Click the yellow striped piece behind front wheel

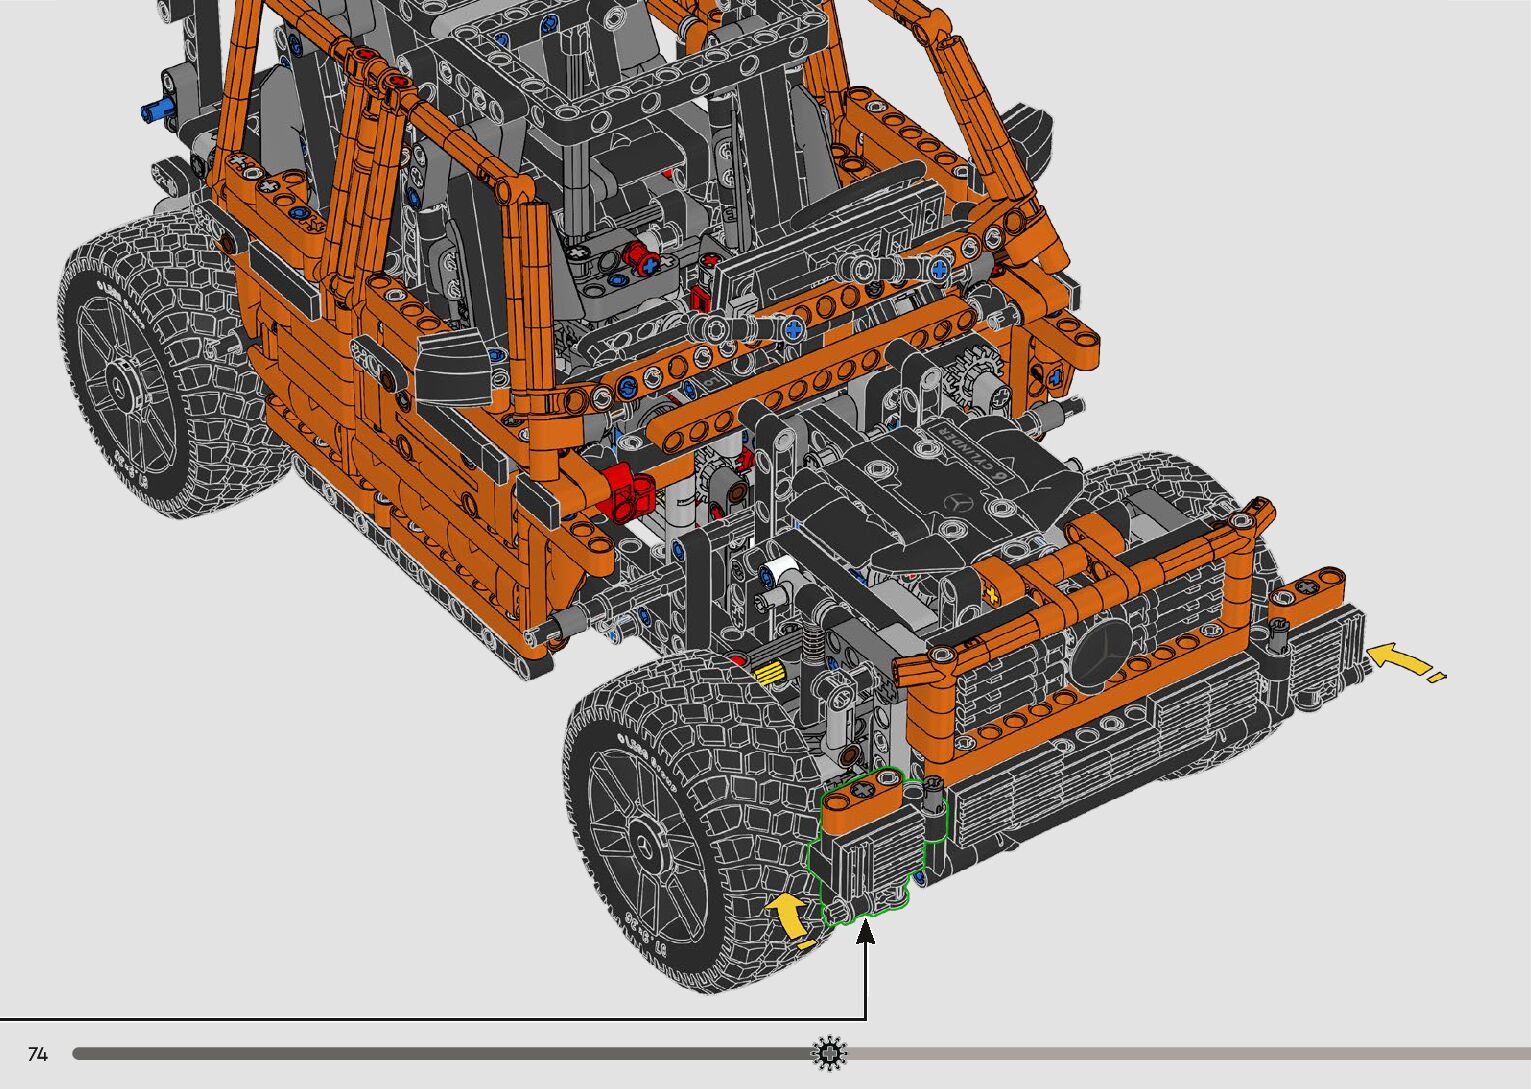tap(768, 674)
